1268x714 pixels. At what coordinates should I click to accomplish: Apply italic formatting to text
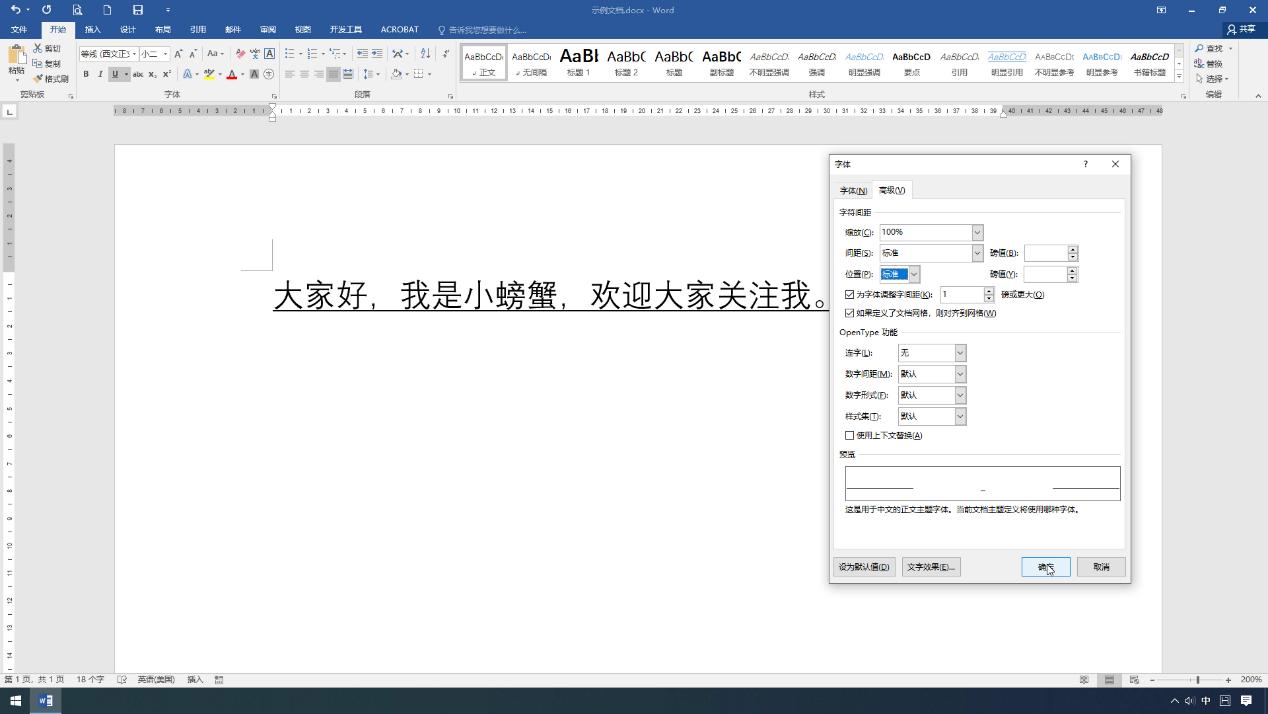tap(101, 74)
